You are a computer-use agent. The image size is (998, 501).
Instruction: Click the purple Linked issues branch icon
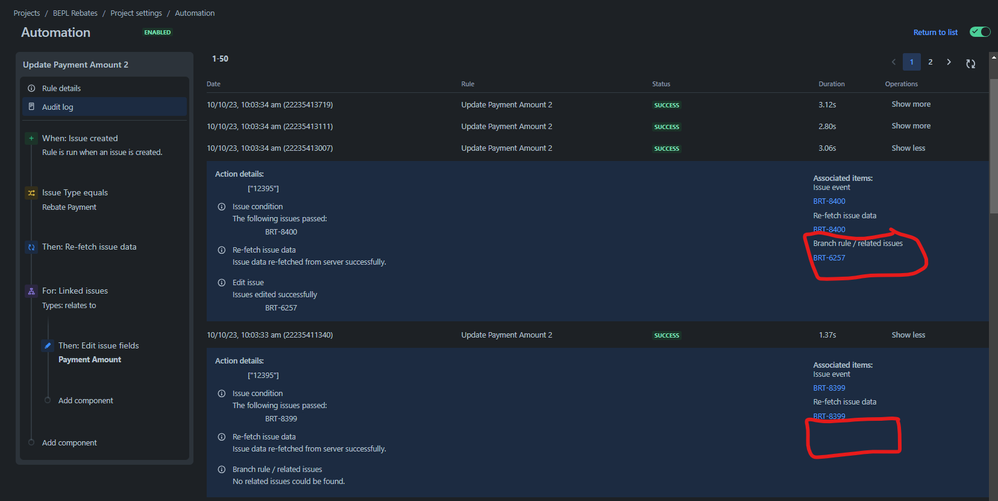click(x=31, y=291)
